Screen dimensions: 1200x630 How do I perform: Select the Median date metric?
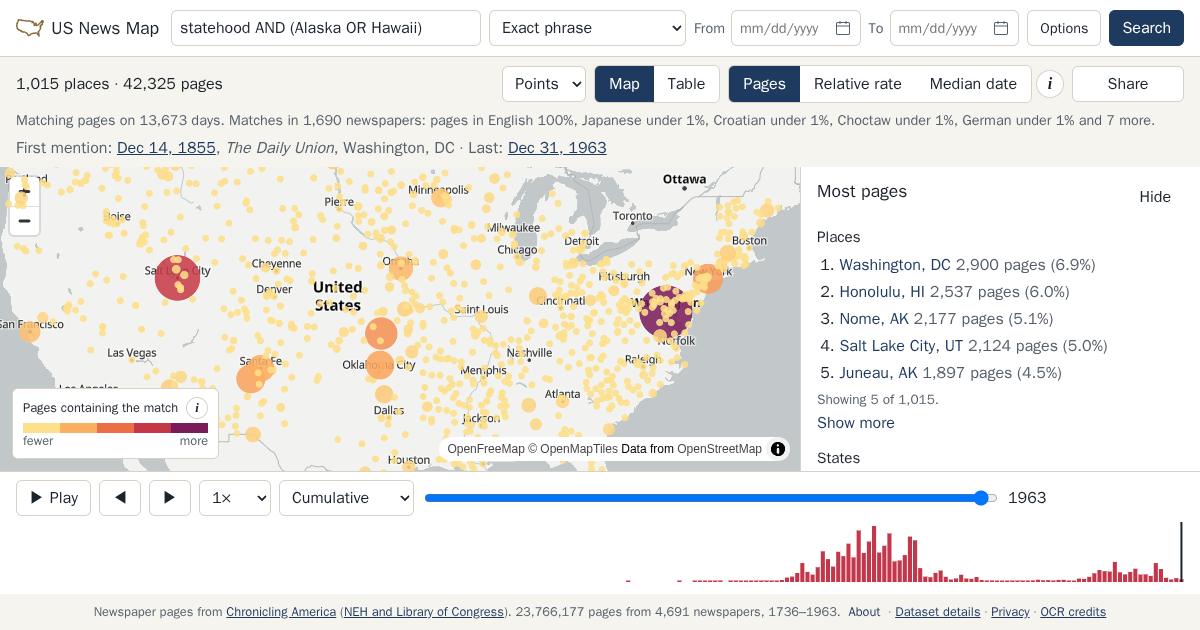(x=974, y=84)
